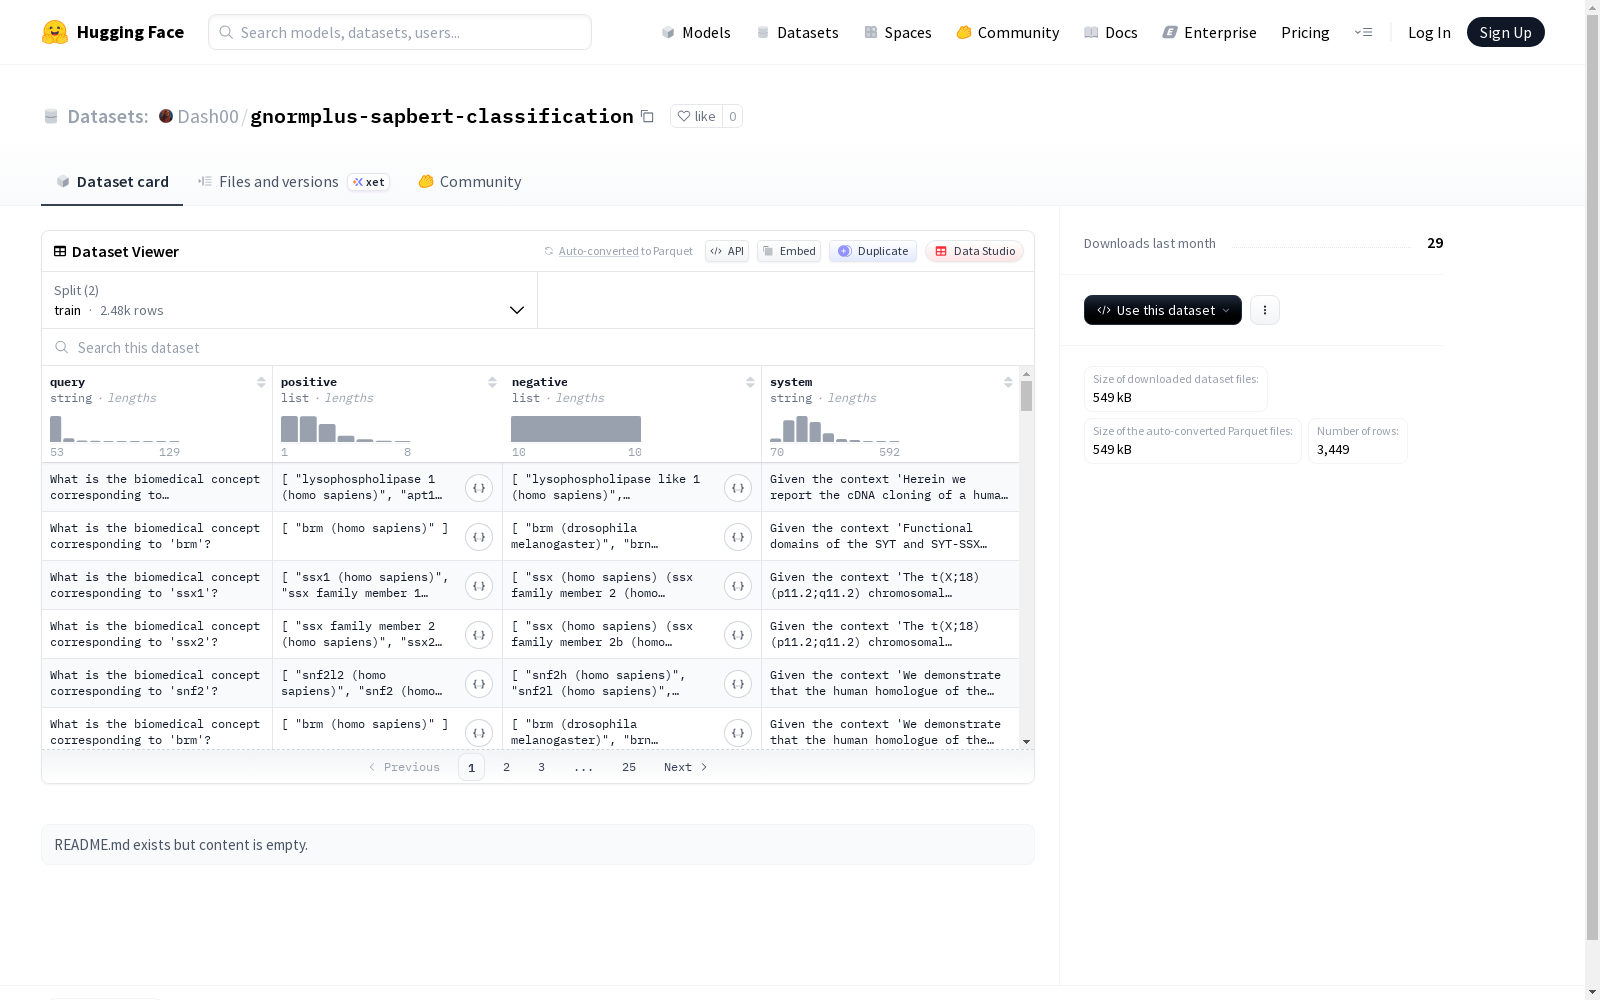This screenshot has height=1000, width=1600.
Task: Open Docs in the top navigation
Action: pos(1111,32)
